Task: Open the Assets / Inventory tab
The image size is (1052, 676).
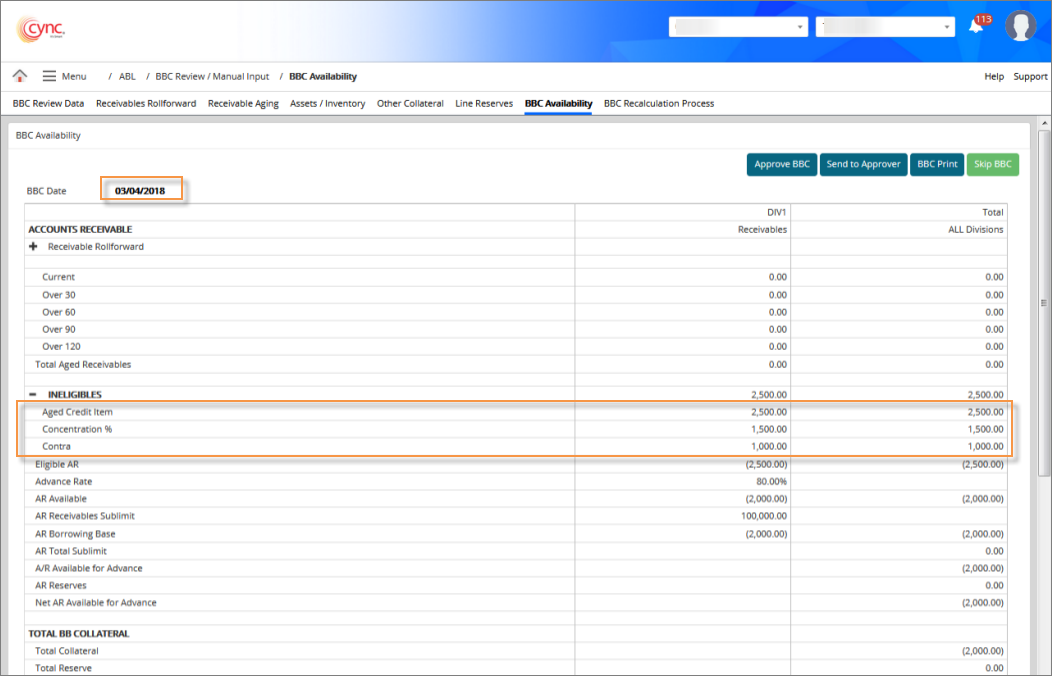Action: [x=327, y=103]
